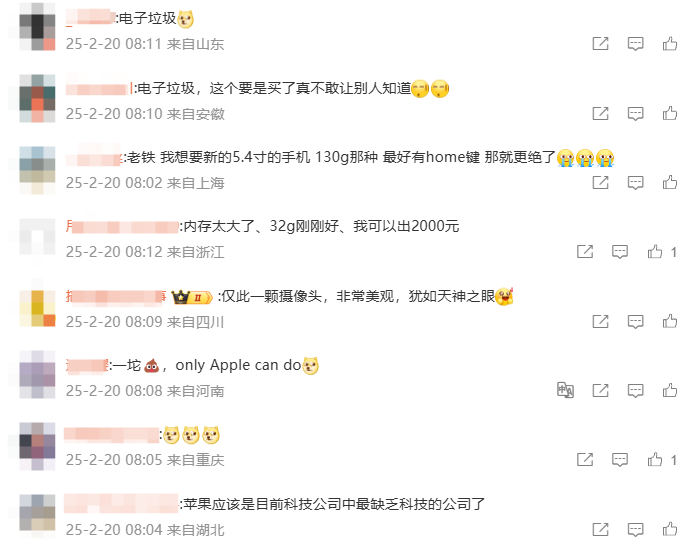The height and width of the screenshot is (552, 694).
Task: Open the blurred username on the 浙江 comment
Action: [122, 227]
